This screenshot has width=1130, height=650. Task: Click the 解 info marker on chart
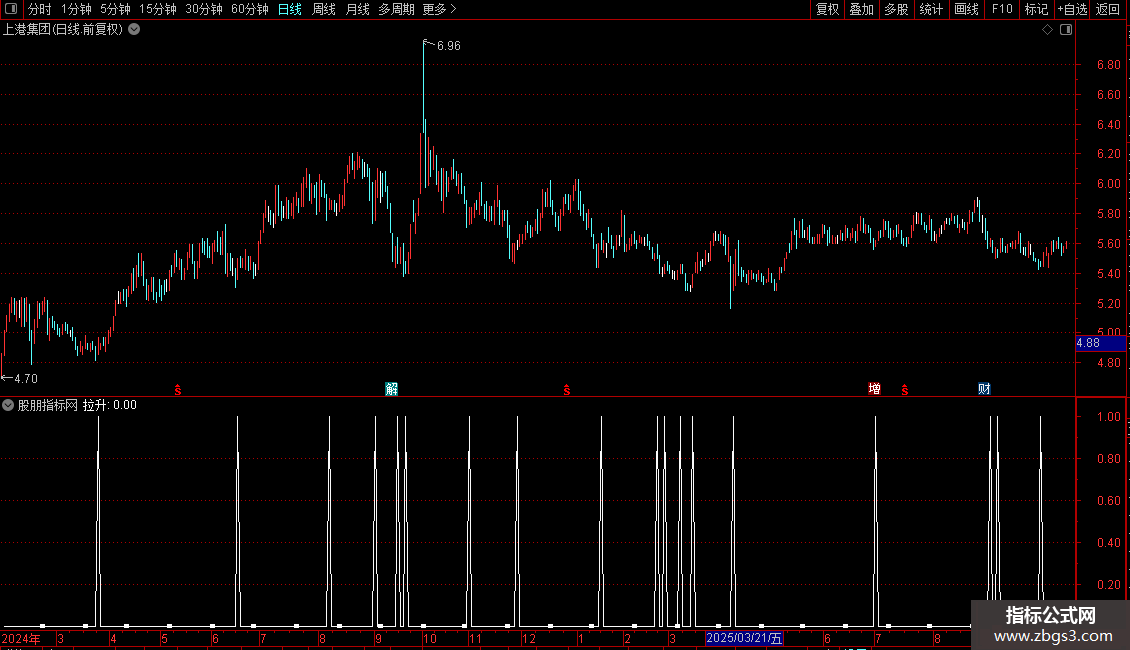391,389
